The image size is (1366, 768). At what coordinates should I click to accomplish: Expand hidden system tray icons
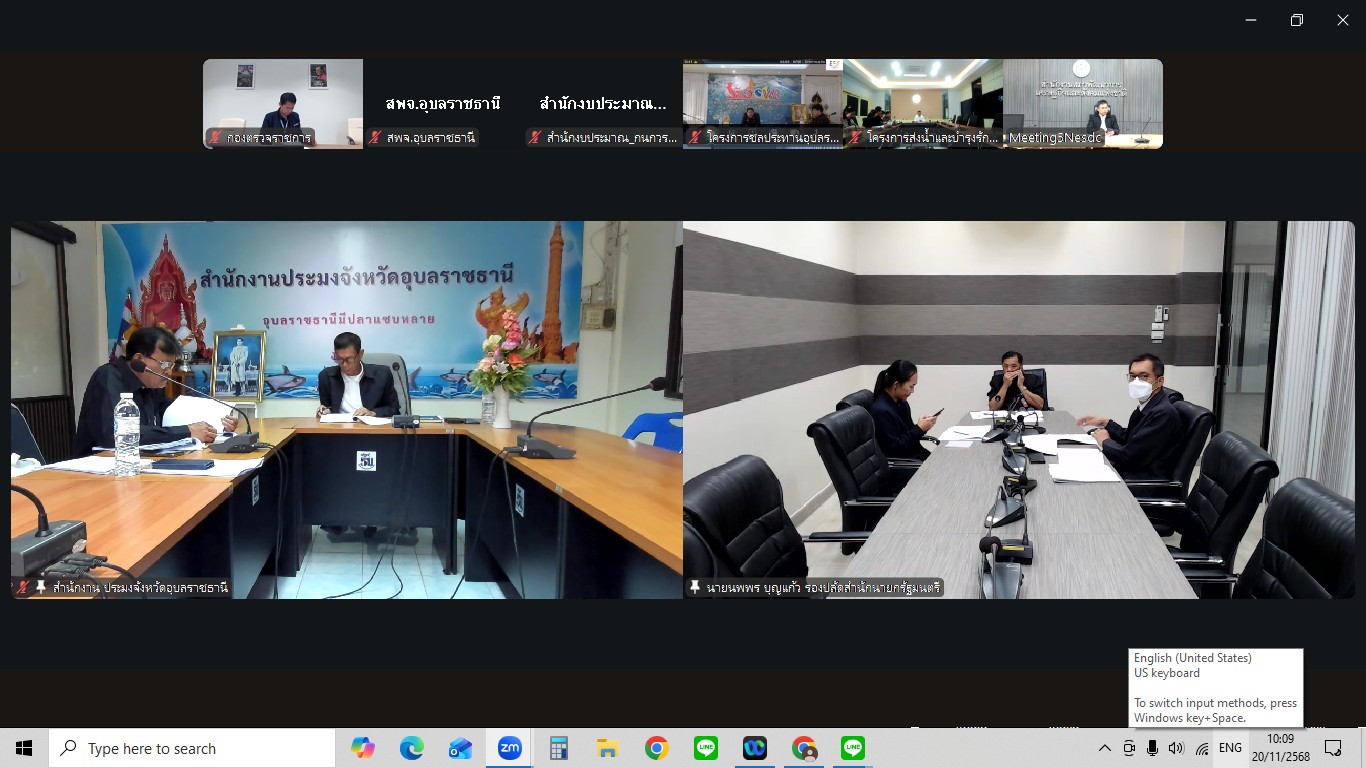point(1104,748)
